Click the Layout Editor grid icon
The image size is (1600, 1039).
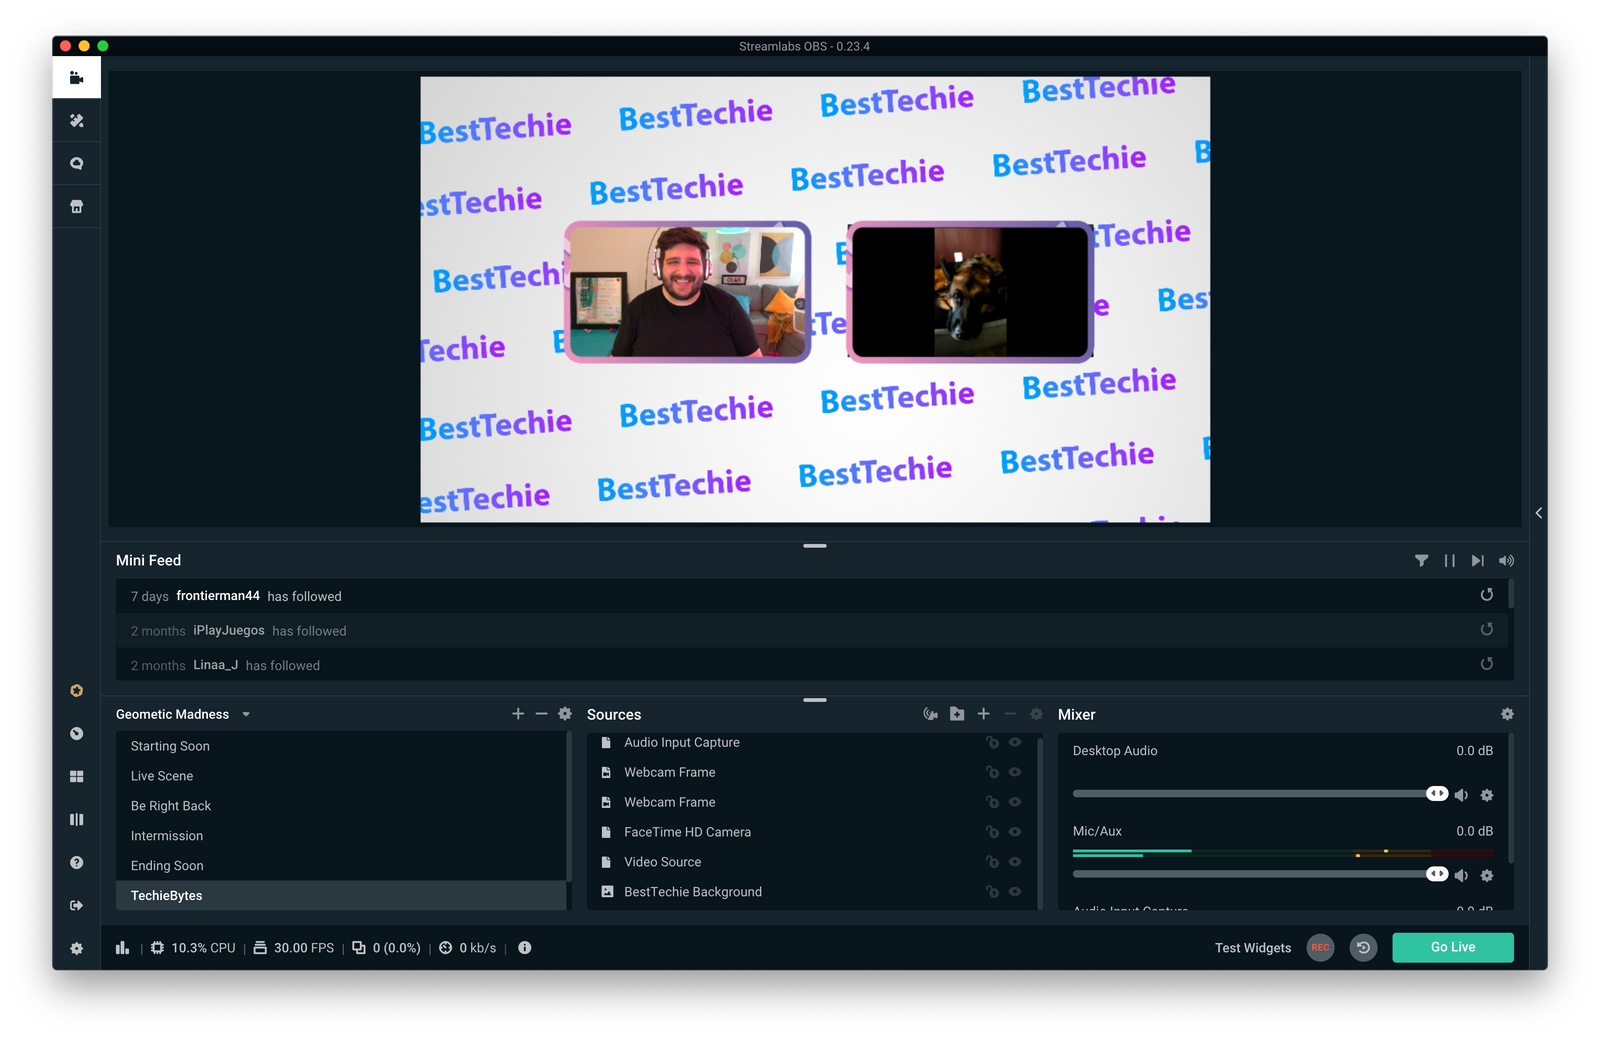pos(76,776)
